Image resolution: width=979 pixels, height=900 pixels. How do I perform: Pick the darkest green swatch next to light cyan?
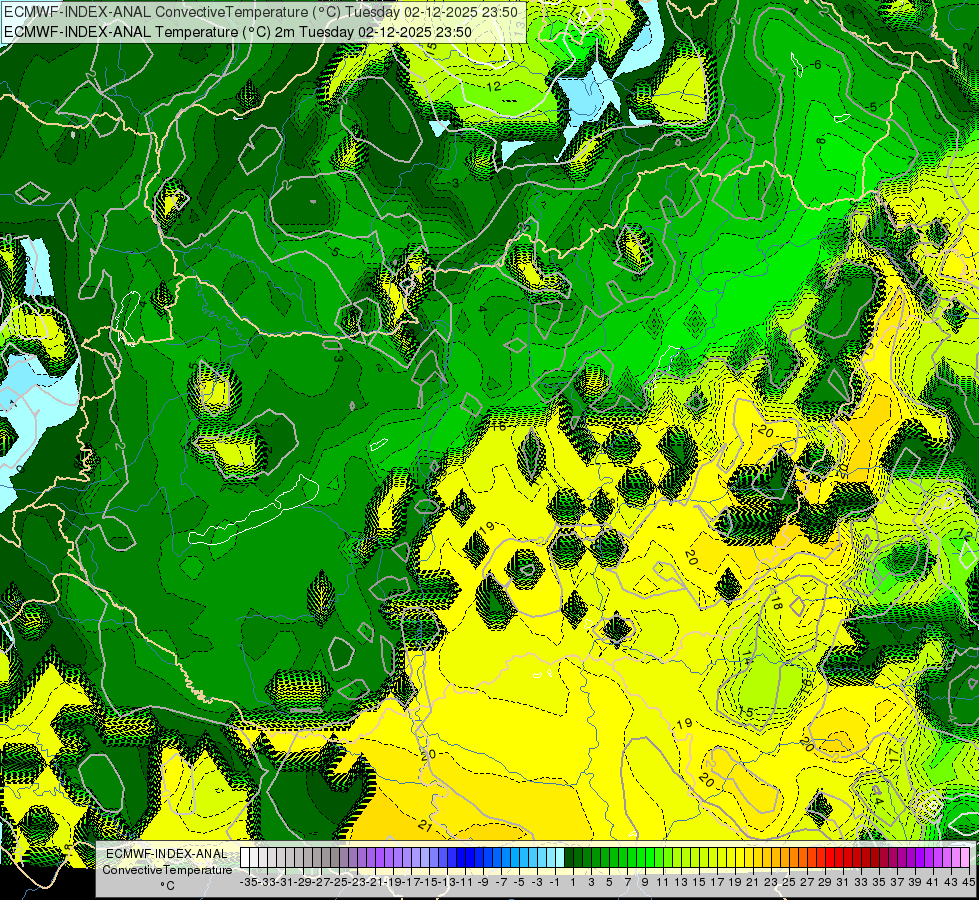[x=569, y=857]
